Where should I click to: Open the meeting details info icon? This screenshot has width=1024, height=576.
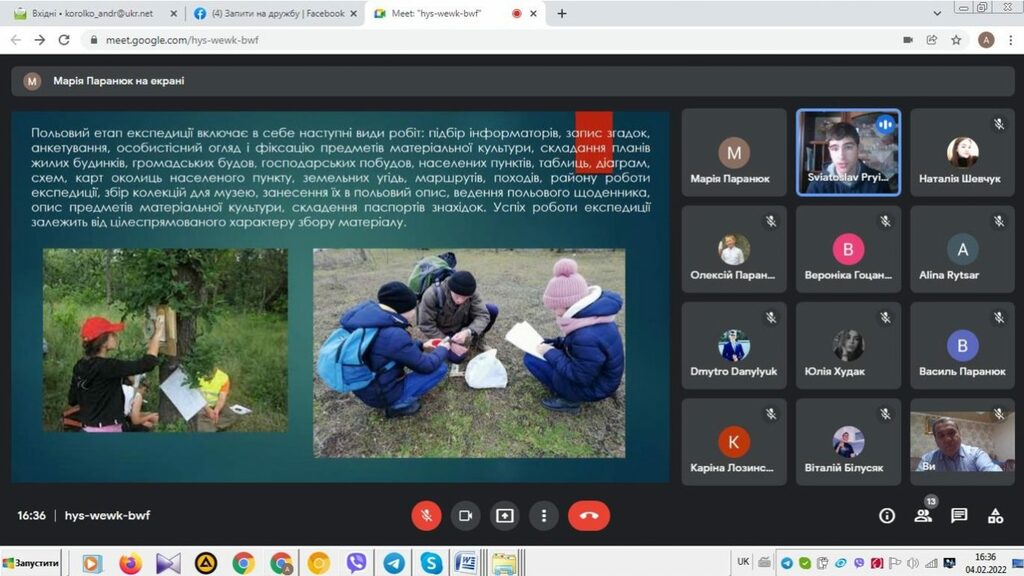pos(887,516)
